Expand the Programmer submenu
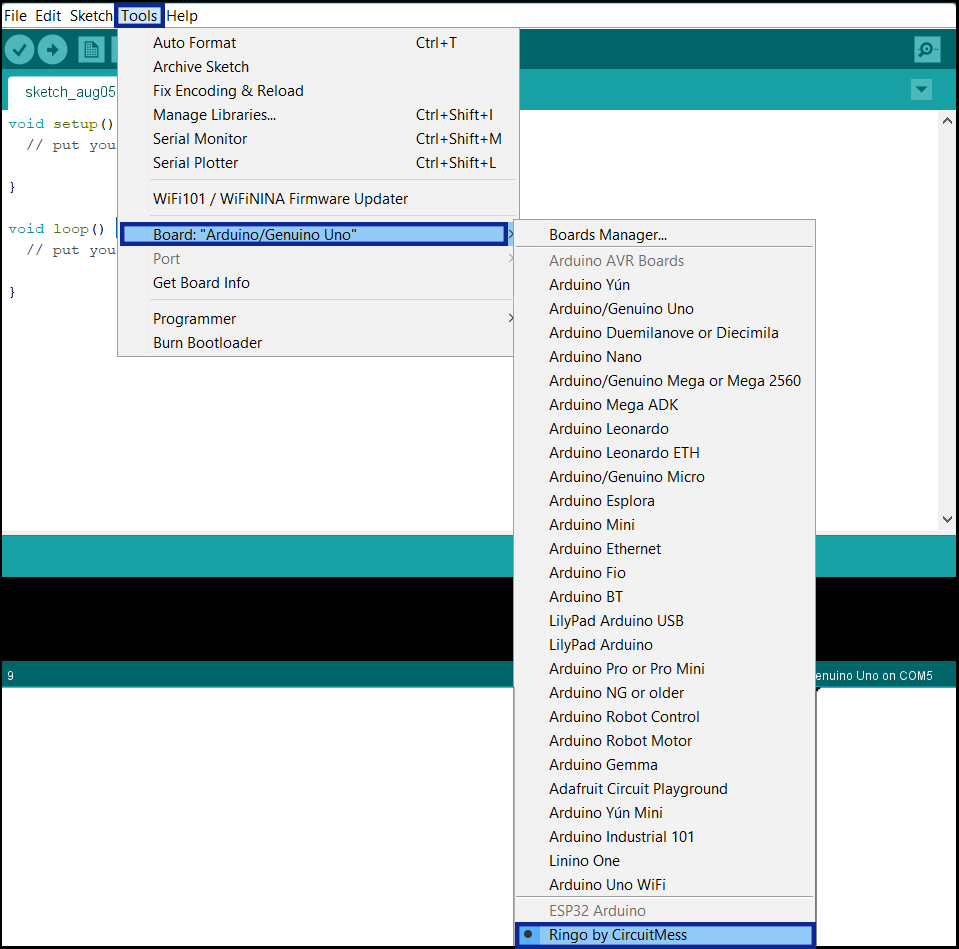Screen dimensions: 959x949 [x=194, y=319]
